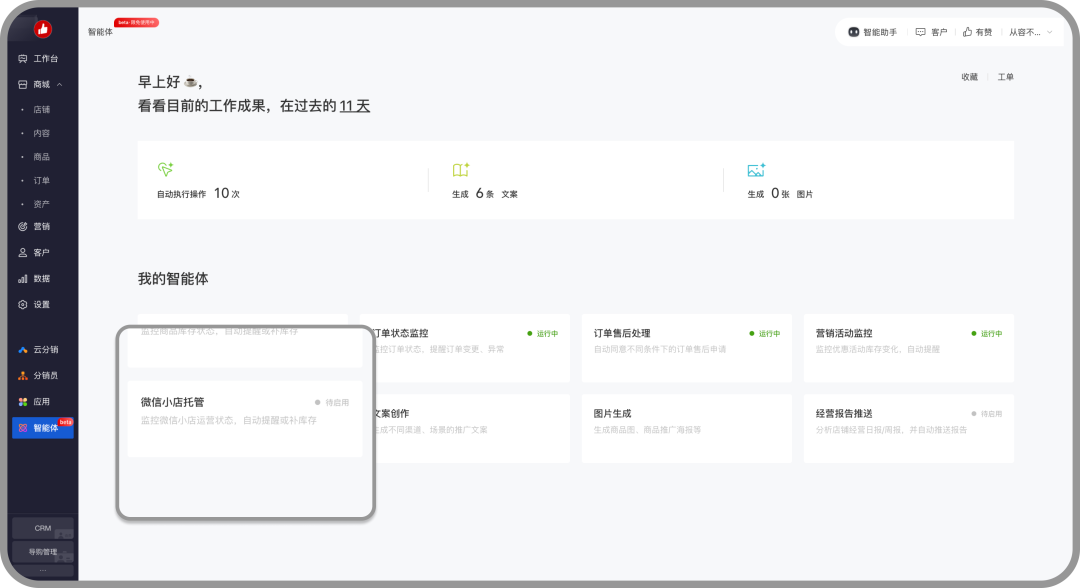
Task: Click the underlined 11 天 period link
Action: (x=355, y=106)
